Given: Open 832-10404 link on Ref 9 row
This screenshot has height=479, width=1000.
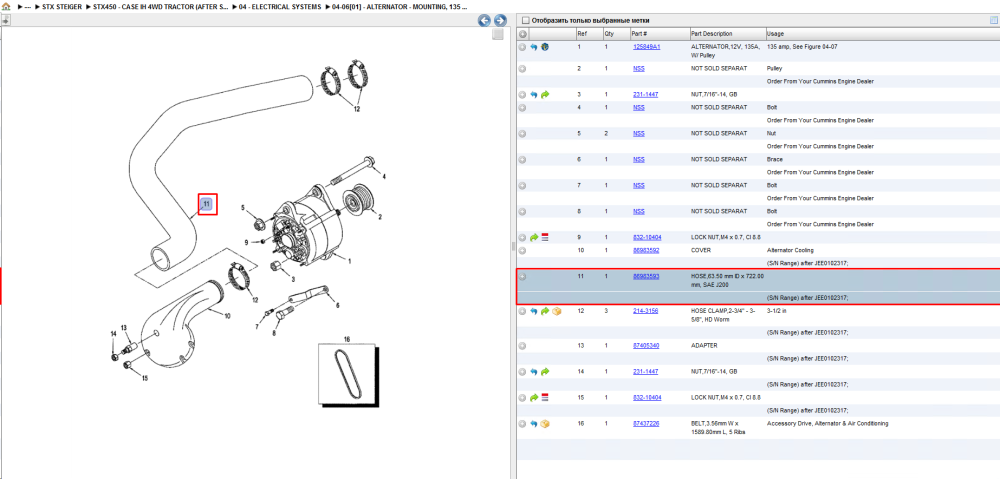Looking at the screenshot, I should 647,237.
